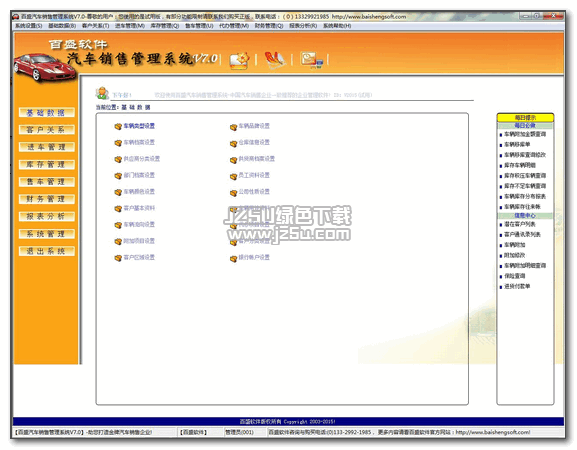Screen dimensions: 577x450
Task: Select 客户关系 in left sidebar
Action: pyautogui.click(x=46, y=130)
